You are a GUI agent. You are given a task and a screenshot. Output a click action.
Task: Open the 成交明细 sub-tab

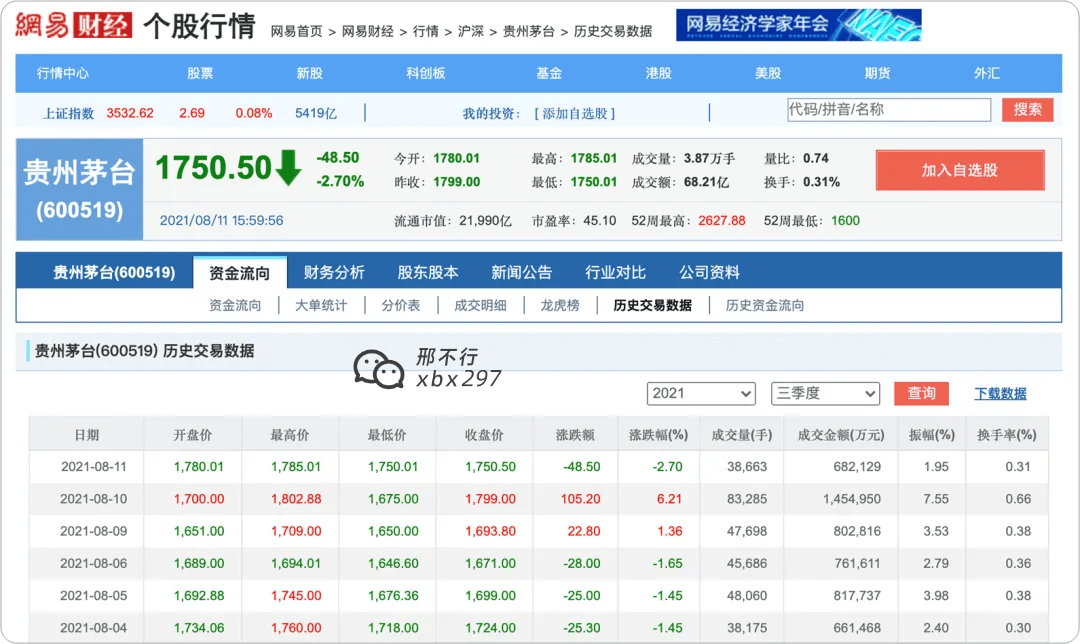click(480, 306)
